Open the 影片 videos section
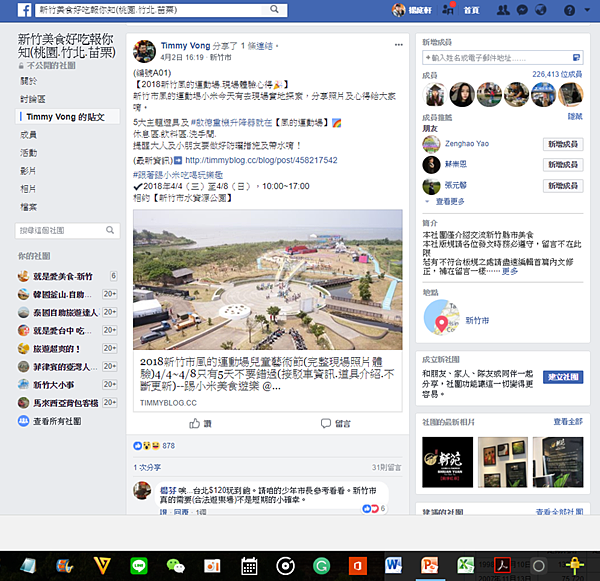600x581 pixels. [x=28, y=171]
